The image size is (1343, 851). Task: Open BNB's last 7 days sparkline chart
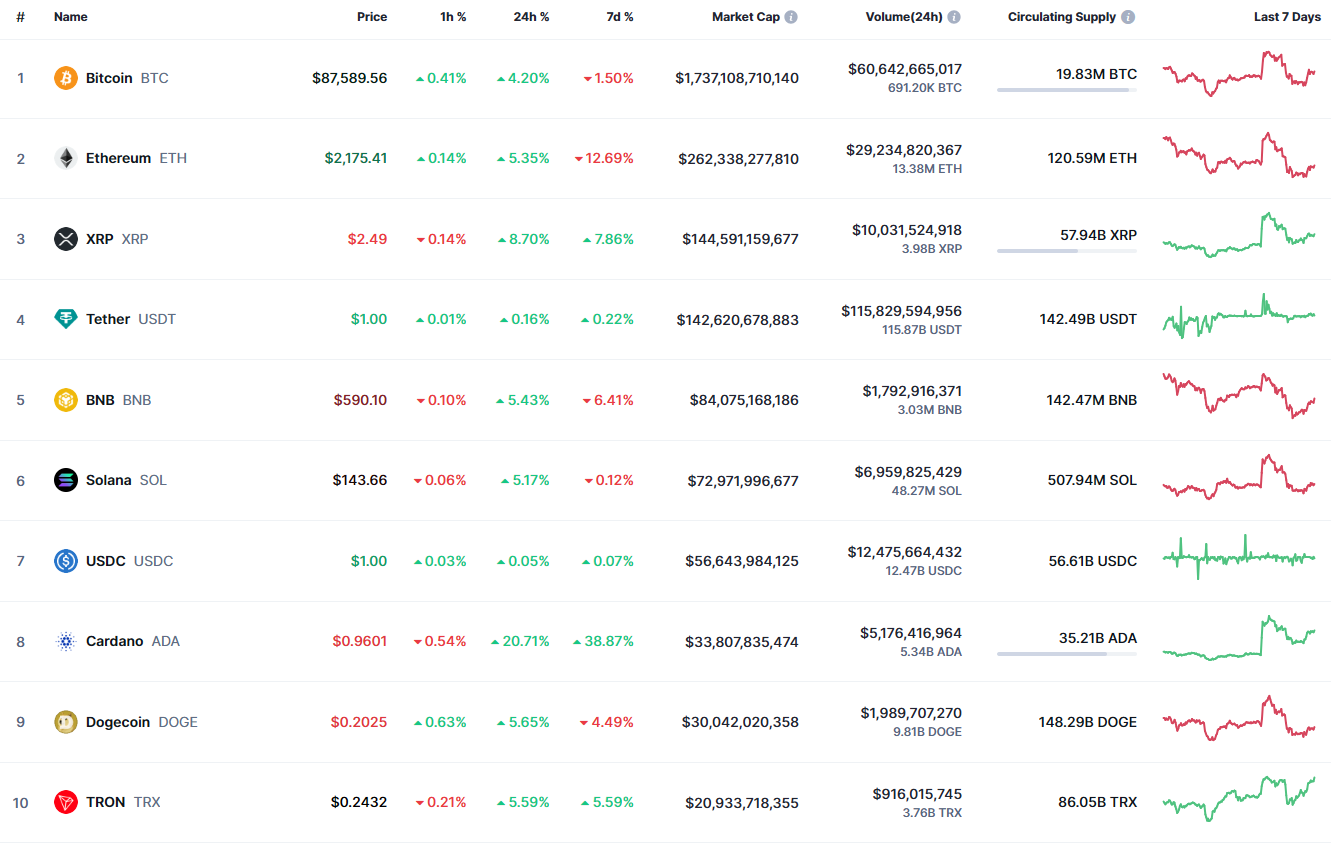pyautogui.click(x=1239, y=396)
